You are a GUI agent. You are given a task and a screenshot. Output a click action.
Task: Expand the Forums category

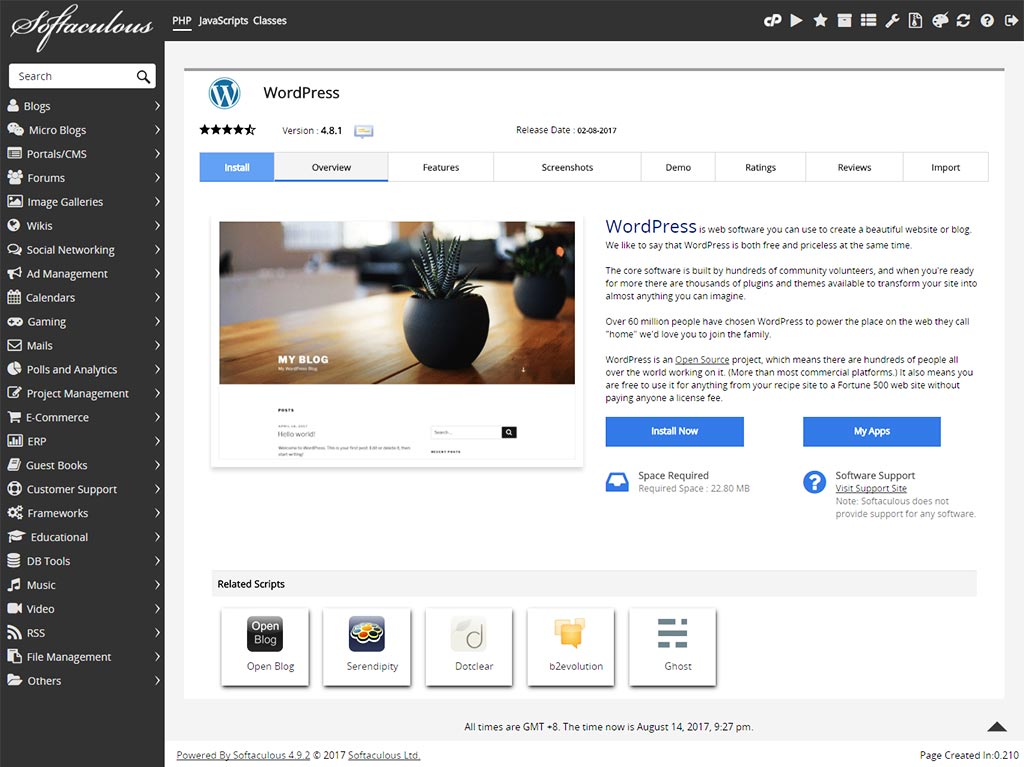pyautogui.click(x=82, y=178)
